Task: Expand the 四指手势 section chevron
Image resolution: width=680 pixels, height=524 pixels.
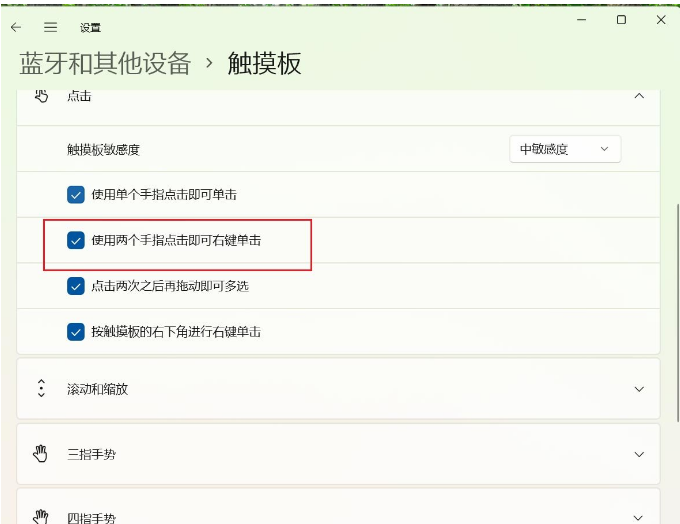Action: click(x=638, y=518)
